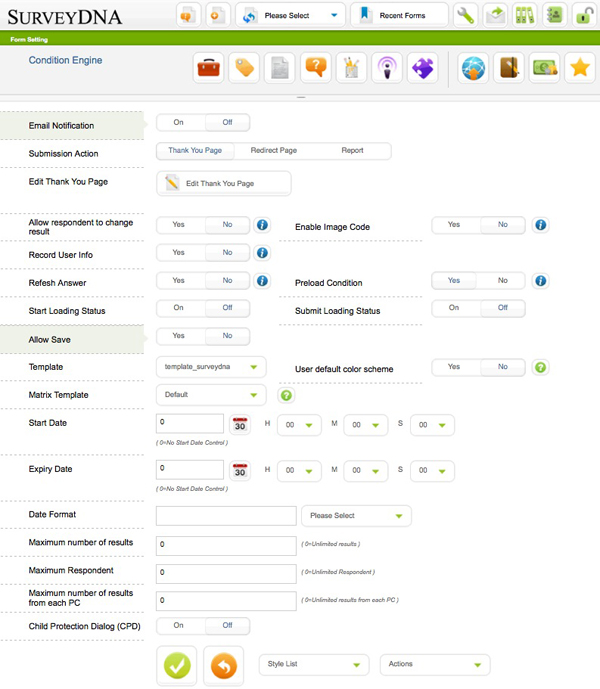Open the template_surveydna Template dropdown
600x689 pixels.
point(211,367)
